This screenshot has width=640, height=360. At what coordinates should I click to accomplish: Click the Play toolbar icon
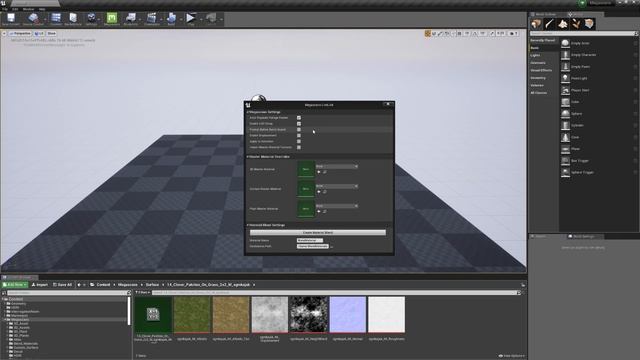[x=190, y=18]
